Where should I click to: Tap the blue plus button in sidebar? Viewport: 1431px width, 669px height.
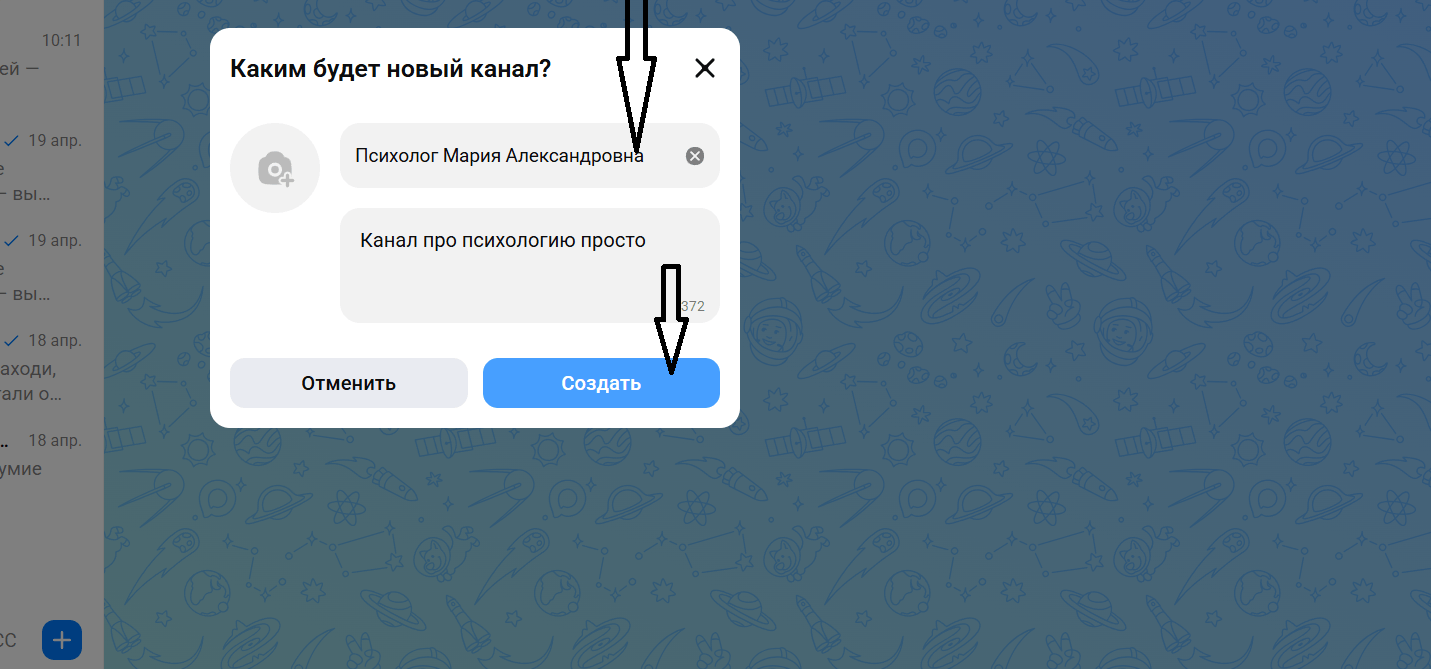(62, 640)
